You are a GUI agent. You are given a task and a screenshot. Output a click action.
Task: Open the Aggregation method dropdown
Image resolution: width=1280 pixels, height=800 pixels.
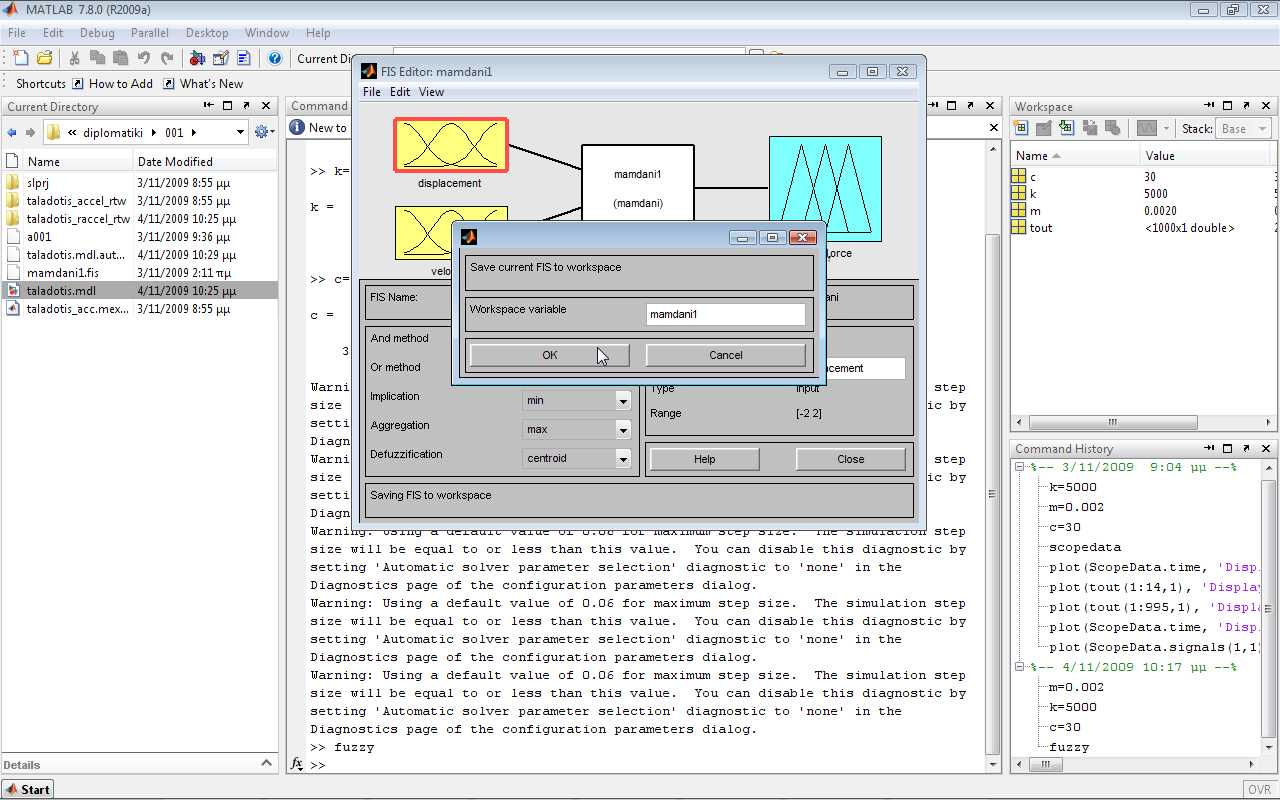click(x=622, y=429)
